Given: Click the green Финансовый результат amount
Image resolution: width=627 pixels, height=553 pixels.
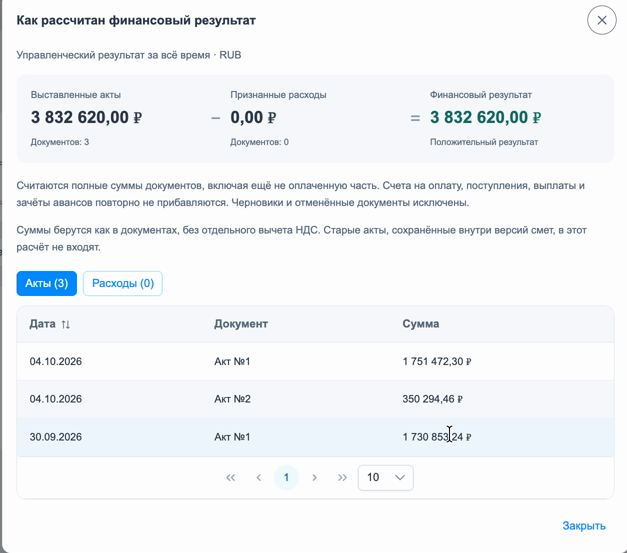Looking at the screenshot, I should 486,118.
